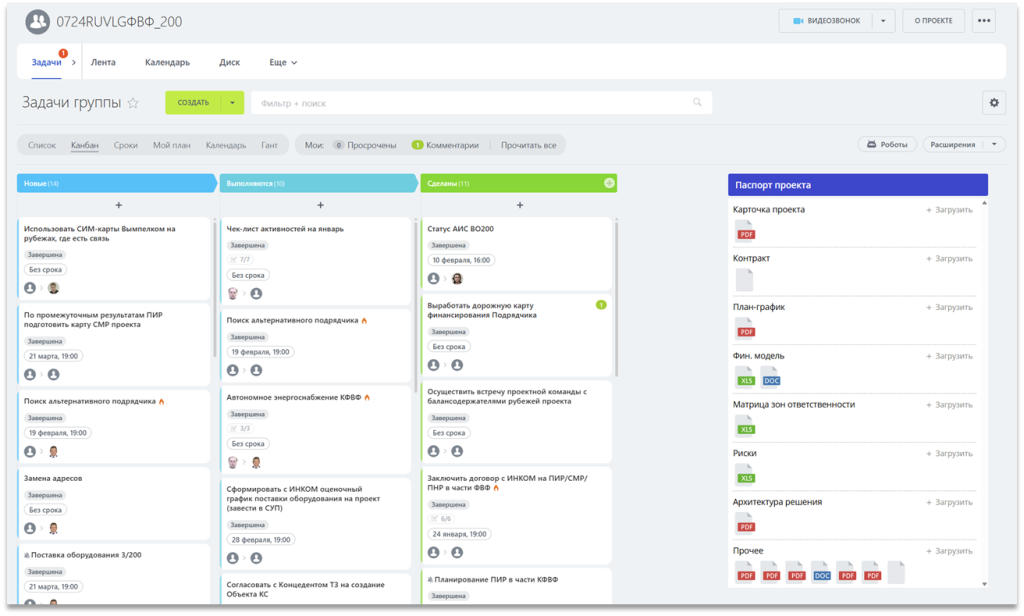Click into the Фильтр + поиск field
This screenshot has height=616, width=1024.
coord(470,103)
